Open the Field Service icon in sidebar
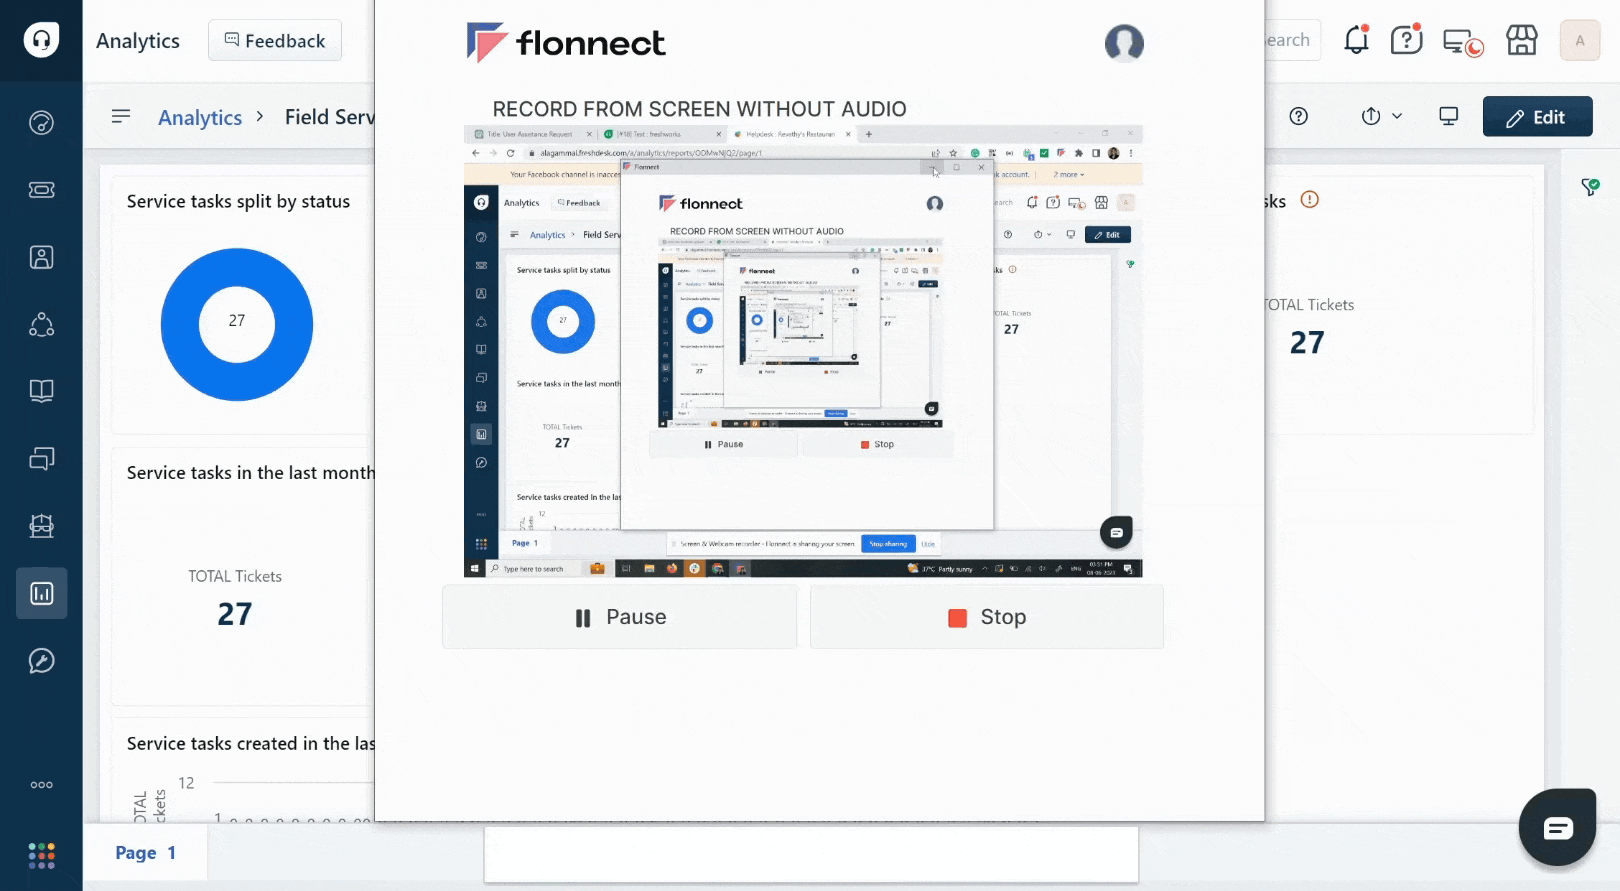The height and width of the screenshot is (891, 1620). 41,525
